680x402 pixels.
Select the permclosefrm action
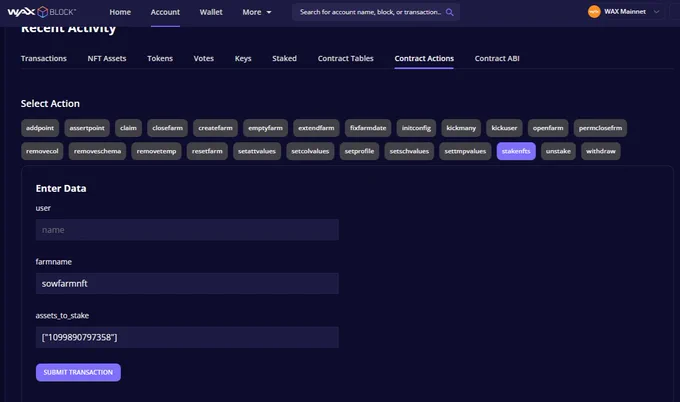(600, 128)
